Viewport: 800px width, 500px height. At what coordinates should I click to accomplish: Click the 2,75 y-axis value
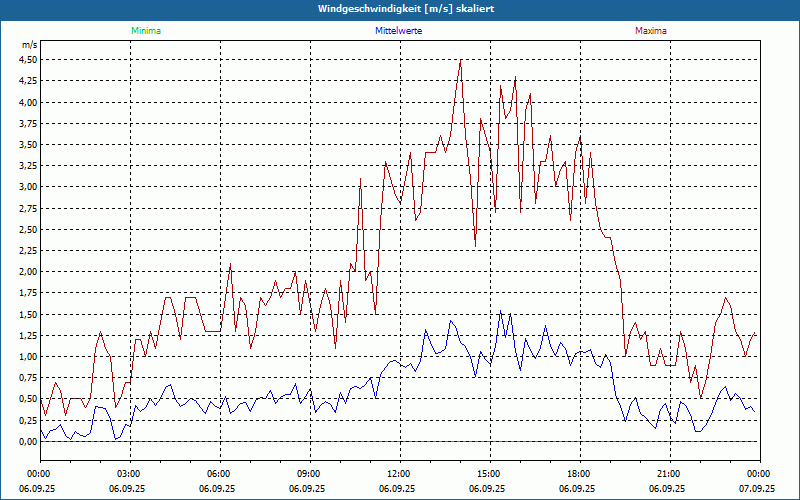click(x=28, y=208)
